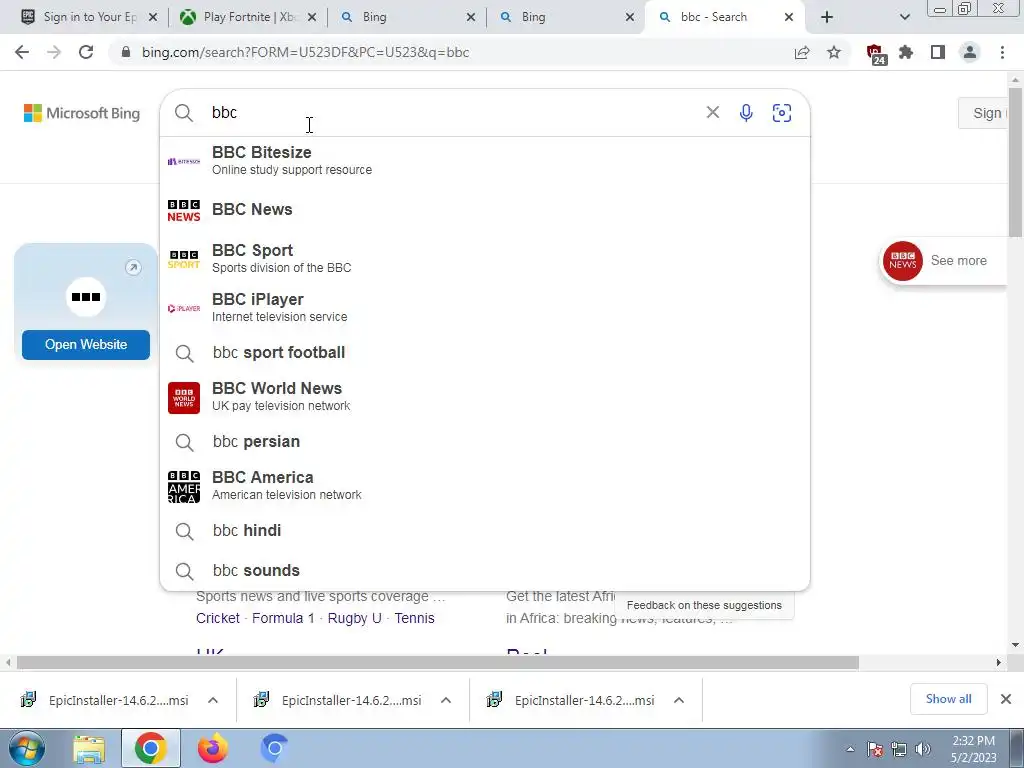Clear the Bing search box text
Screen dimensions: 1024x768
[712, 112]
